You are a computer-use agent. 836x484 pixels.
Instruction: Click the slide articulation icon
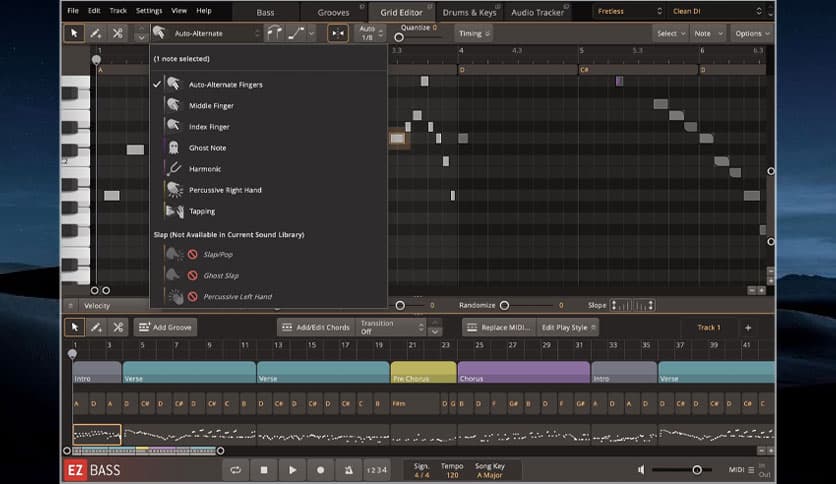(x=296, y=33)
